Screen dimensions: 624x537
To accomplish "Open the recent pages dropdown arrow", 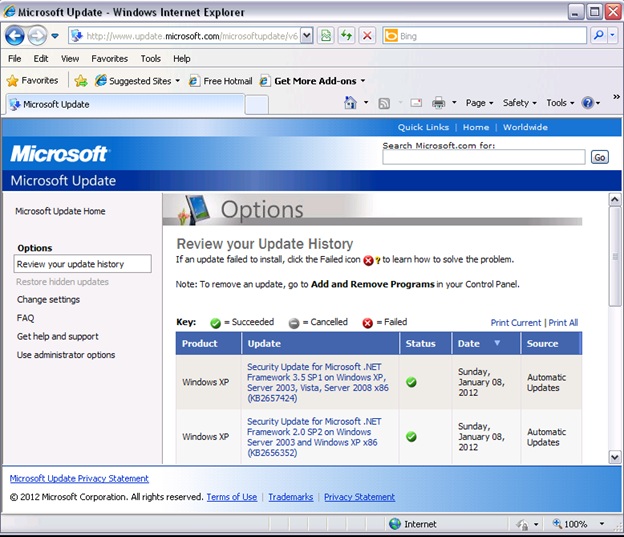I will tap(55, 36).
